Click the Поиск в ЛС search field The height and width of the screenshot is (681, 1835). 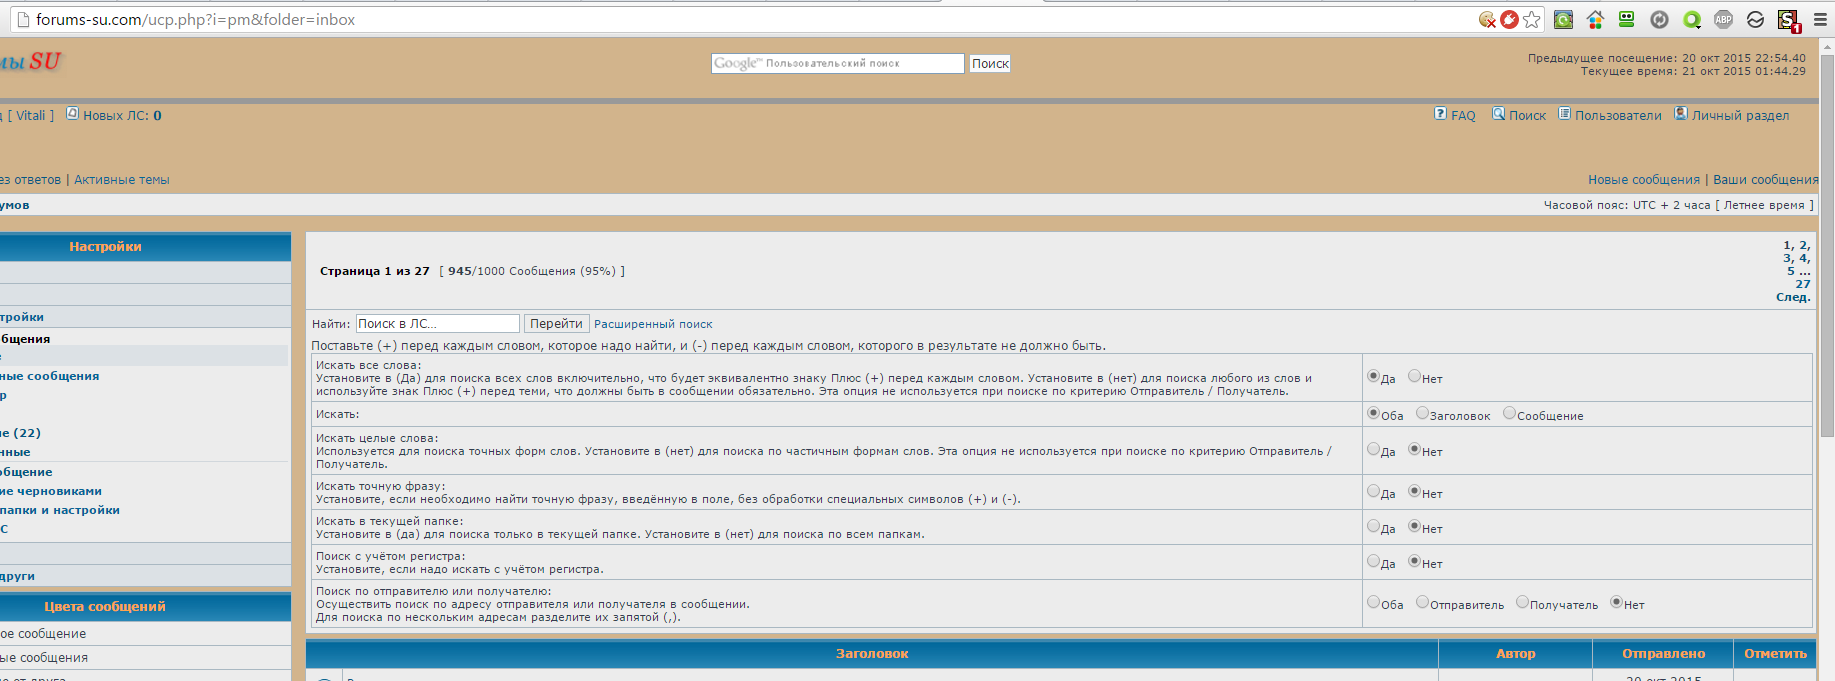[437, 324]
